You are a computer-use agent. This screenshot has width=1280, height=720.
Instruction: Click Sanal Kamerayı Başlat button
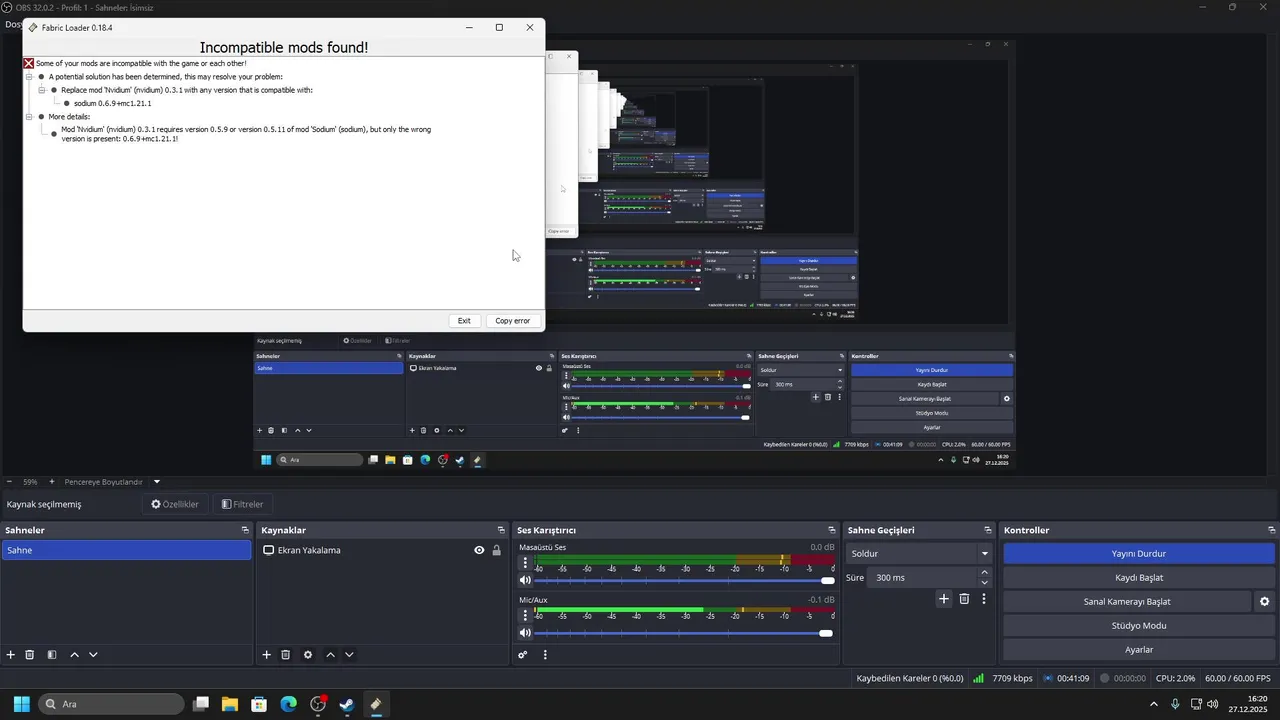coord(1127,602)
